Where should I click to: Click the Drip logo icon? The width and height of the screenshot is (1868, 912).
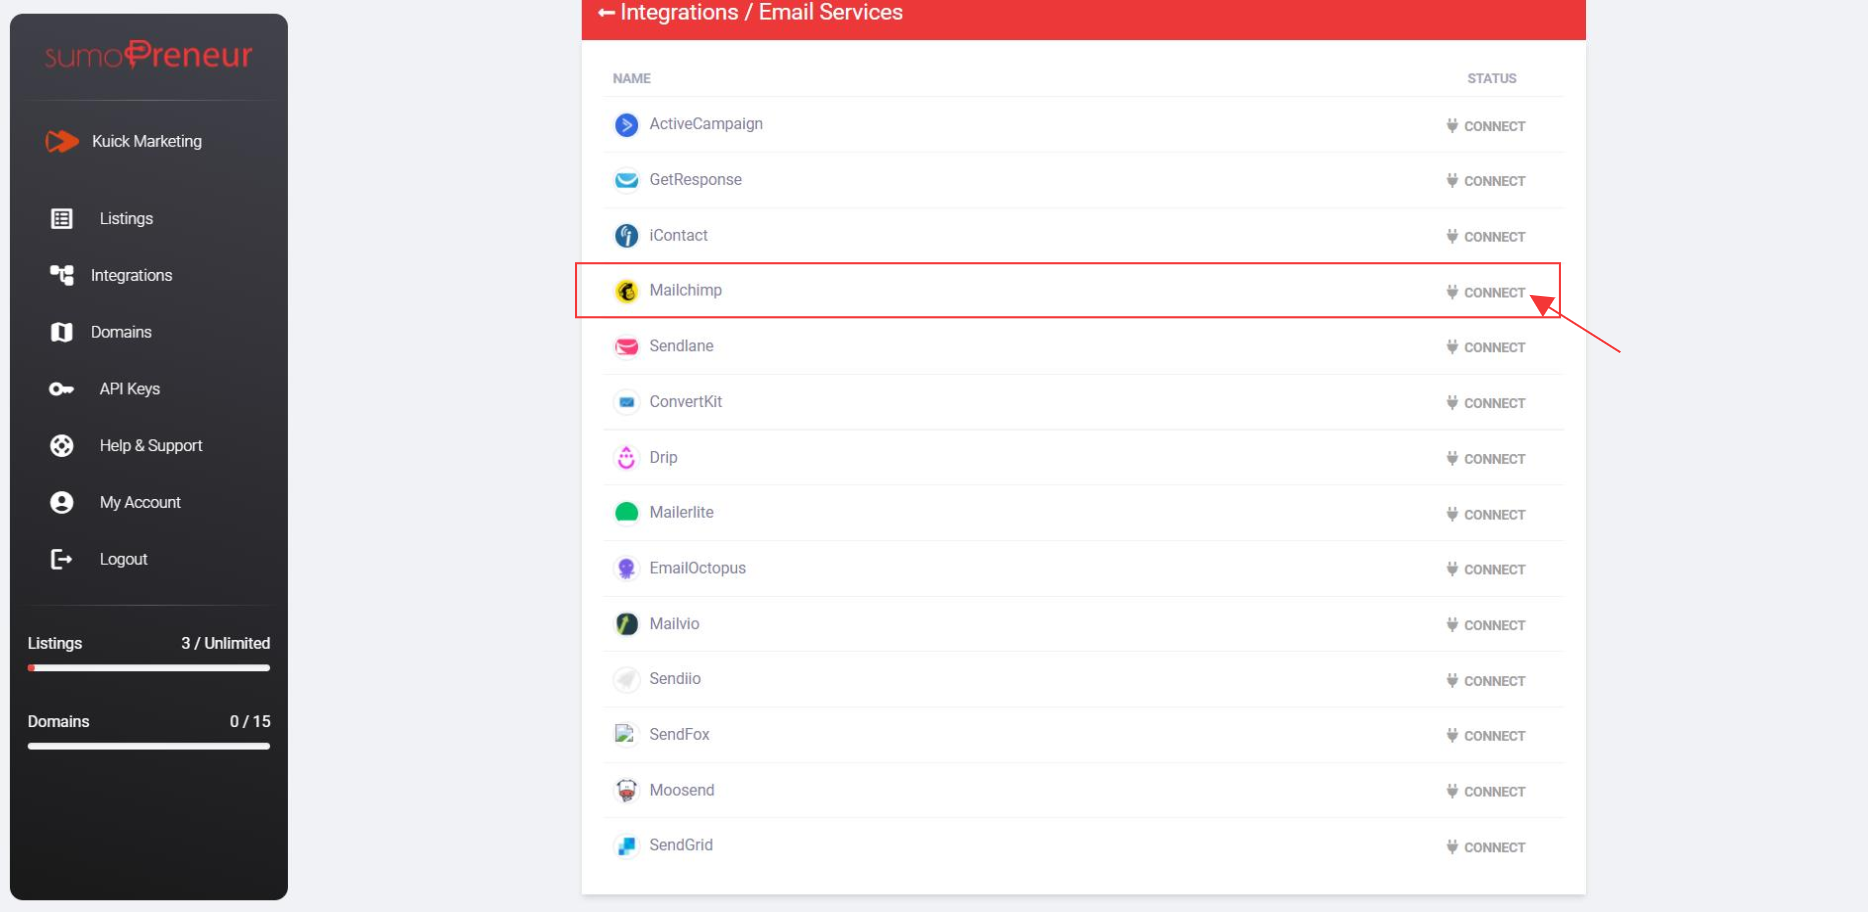627,458
